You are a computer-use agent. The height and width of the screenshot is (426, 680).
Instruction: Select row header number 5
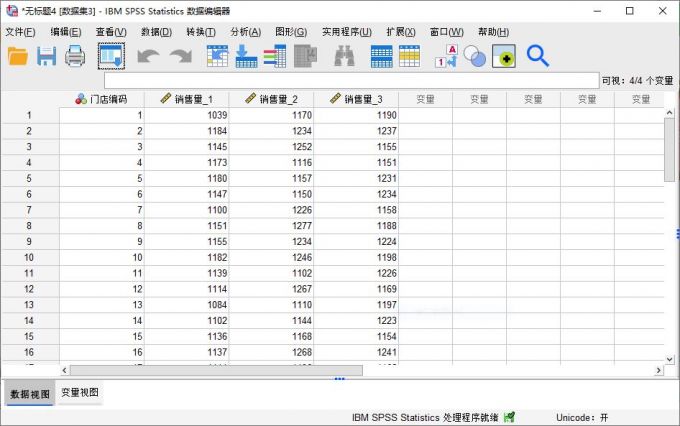29,178
